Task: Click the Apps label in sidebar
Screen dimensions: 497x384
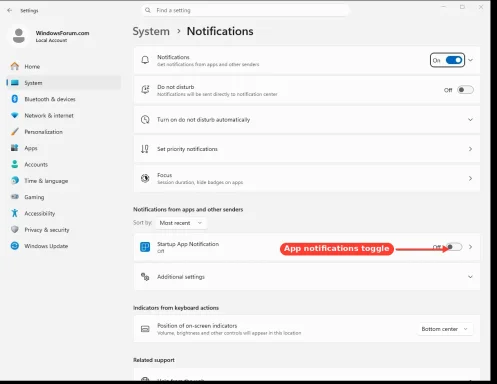Action: tap(31, 148)
